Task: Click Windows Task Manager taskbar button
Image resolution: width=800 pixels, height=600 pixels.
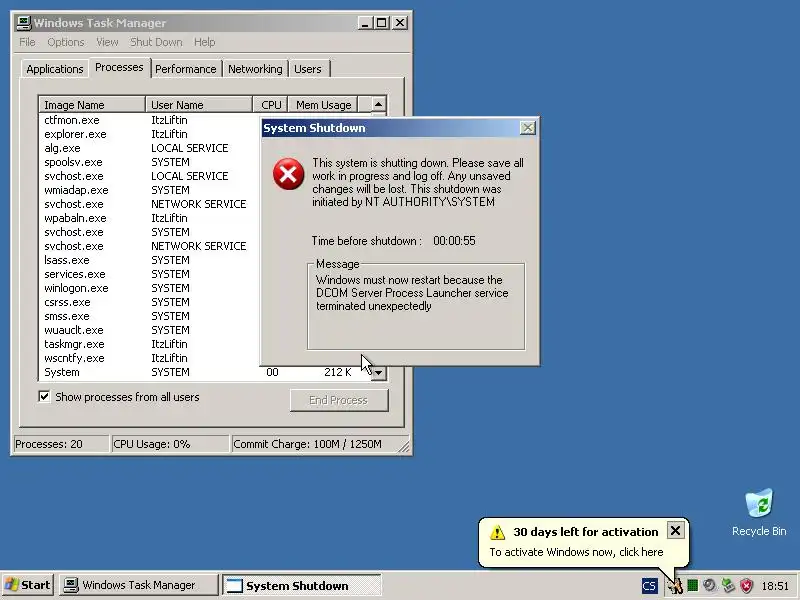Action: click(138, 585)
